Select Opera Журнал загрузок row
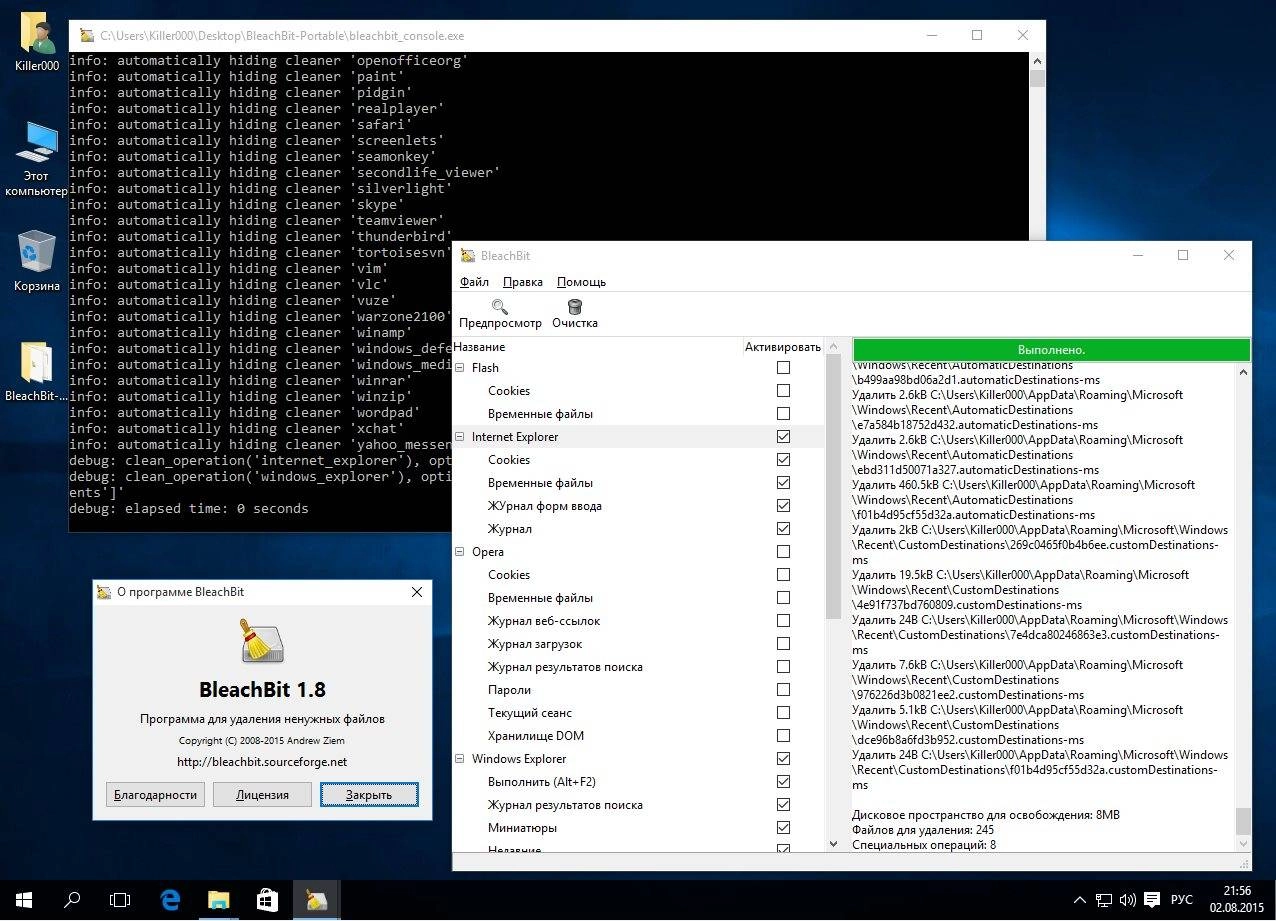This screenshot has height=921, width=1276. click(638, 644)
